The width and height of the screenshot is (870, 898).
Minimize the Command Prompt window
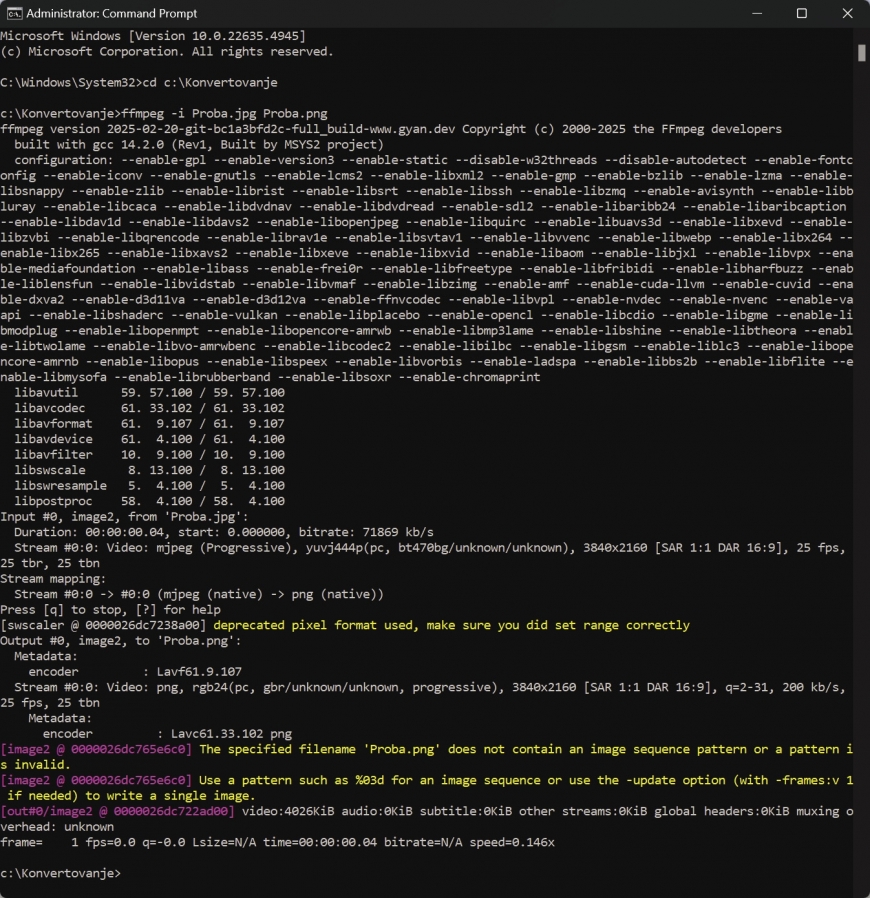tap(757, 13)
